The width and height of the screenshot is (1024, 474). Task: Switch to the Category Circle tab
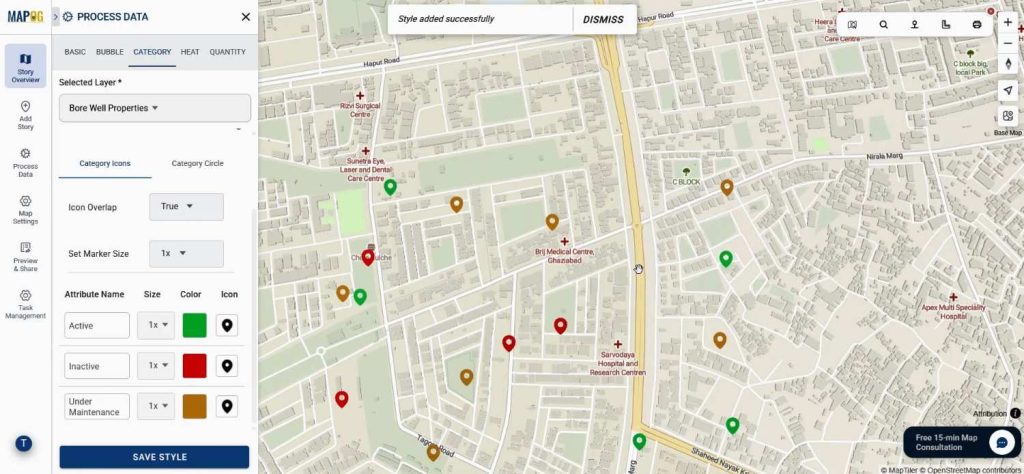coord(197,163)
